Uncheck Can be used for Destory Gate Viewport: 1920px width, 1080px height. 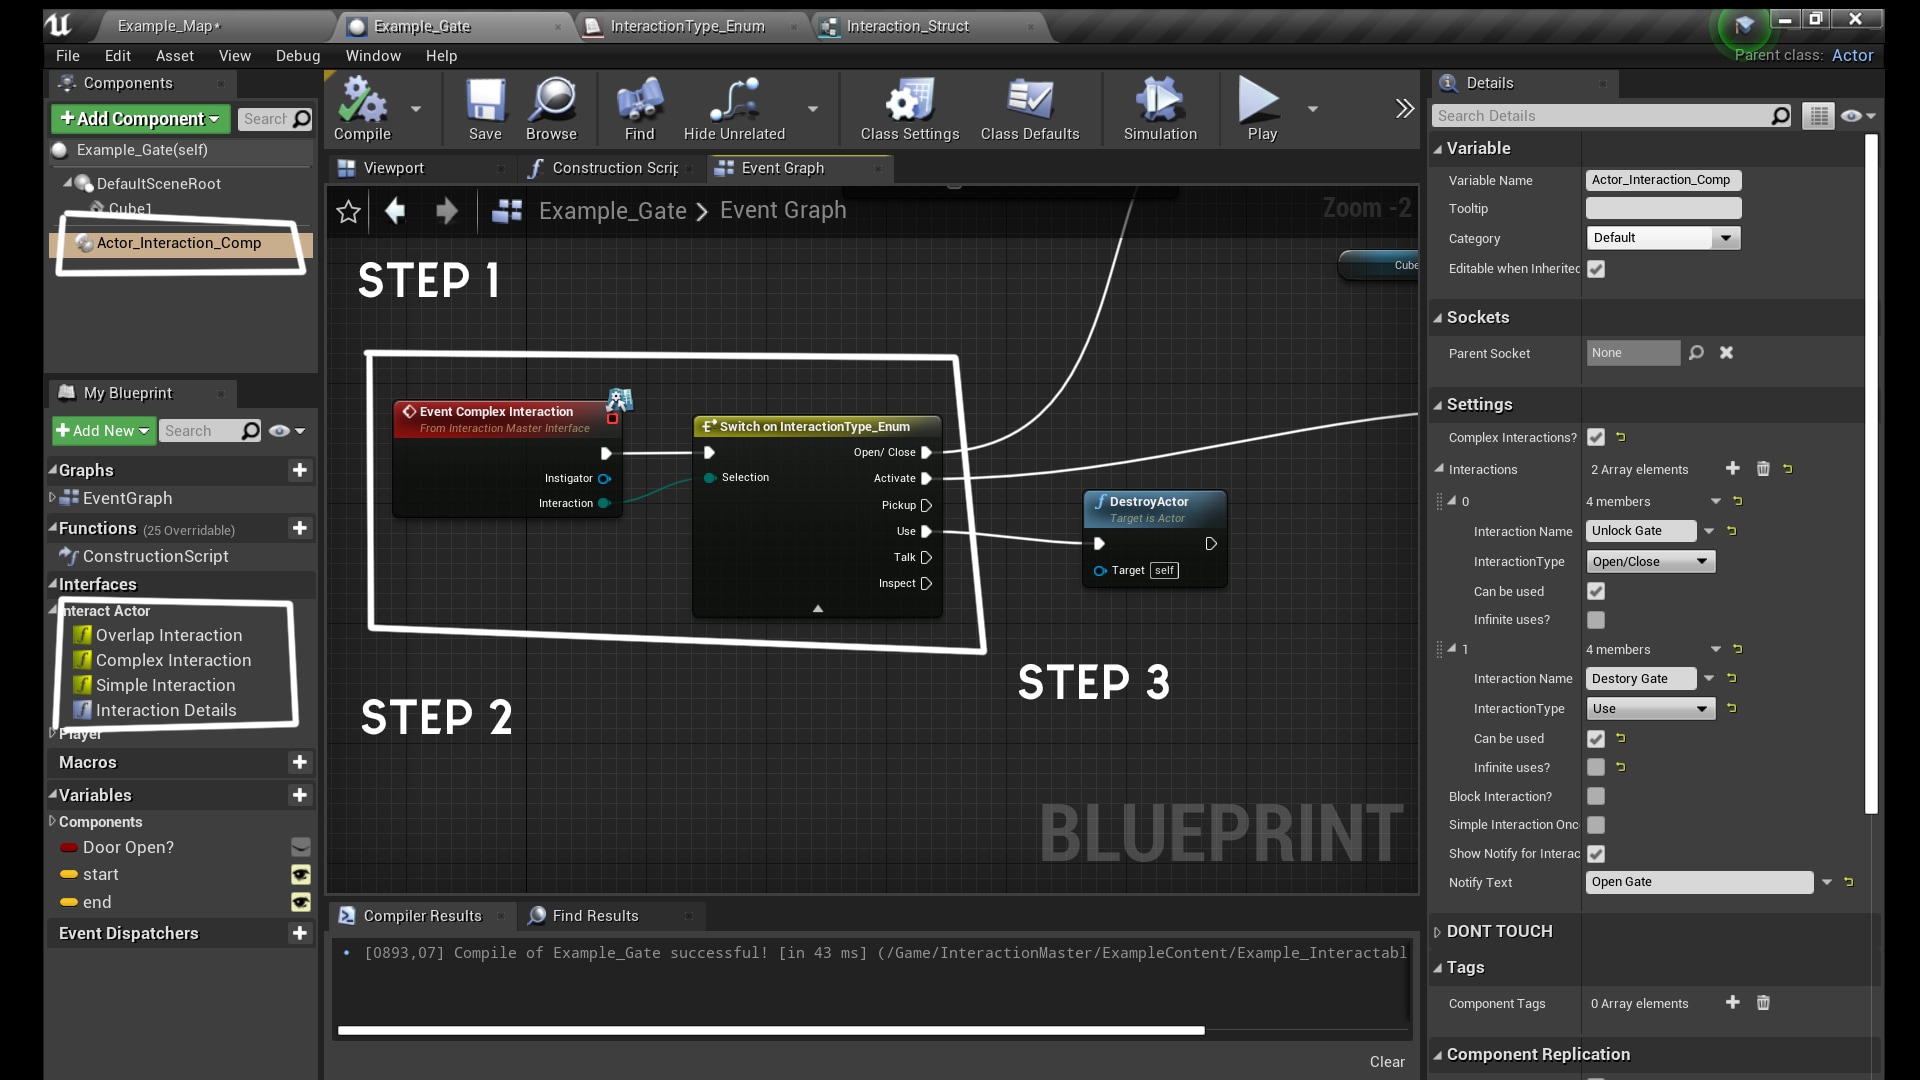point(1596,738)
